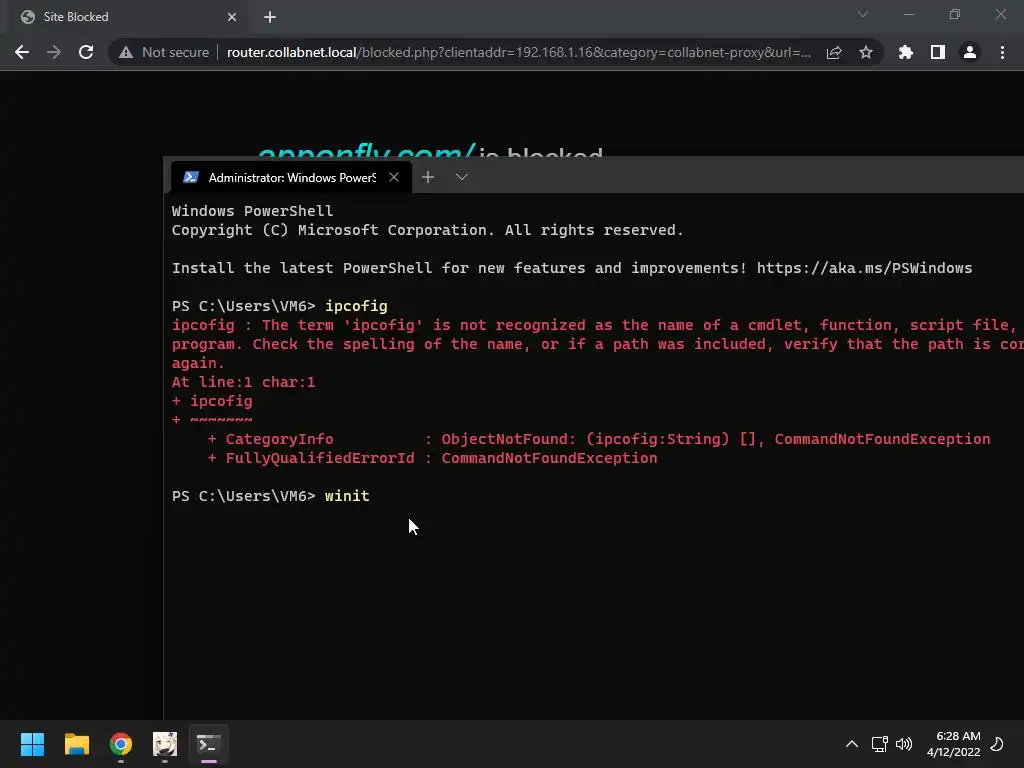The image size is (1024, 768).
Task: Open Windows Start menu
Action: [32, 744]
